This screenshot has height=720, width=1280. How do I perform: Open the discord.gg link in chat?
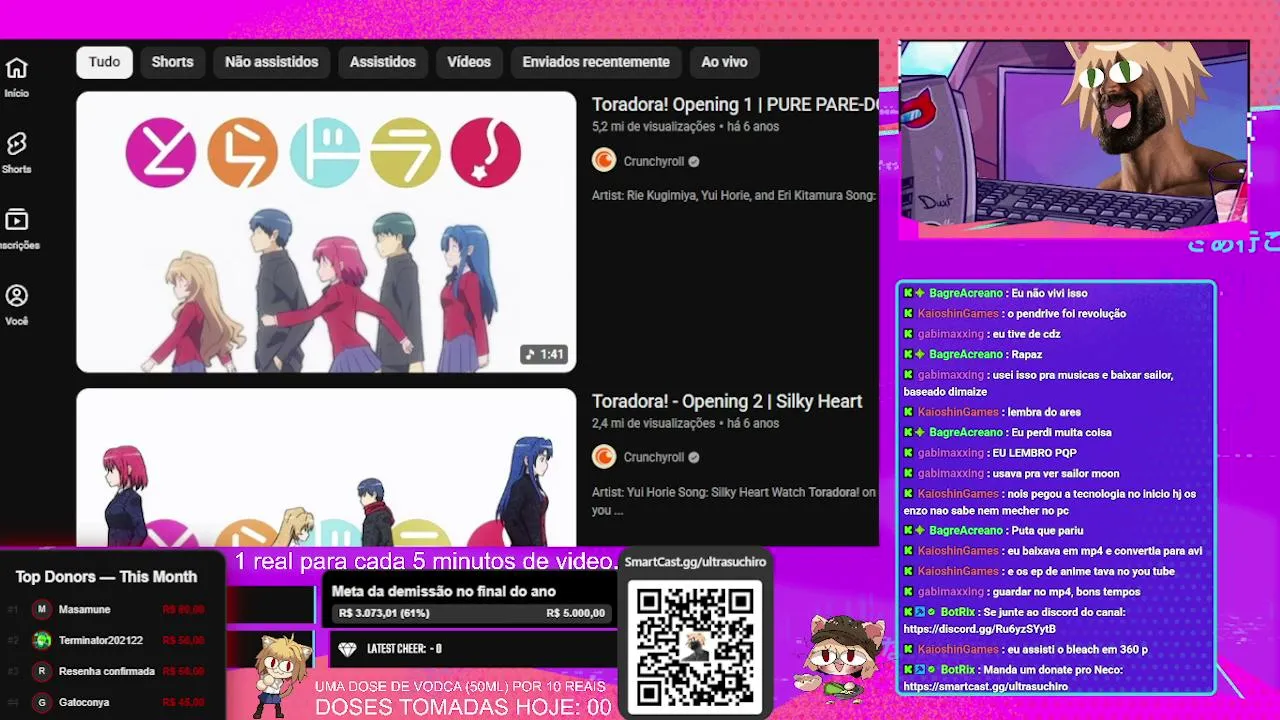coord(979,629)
